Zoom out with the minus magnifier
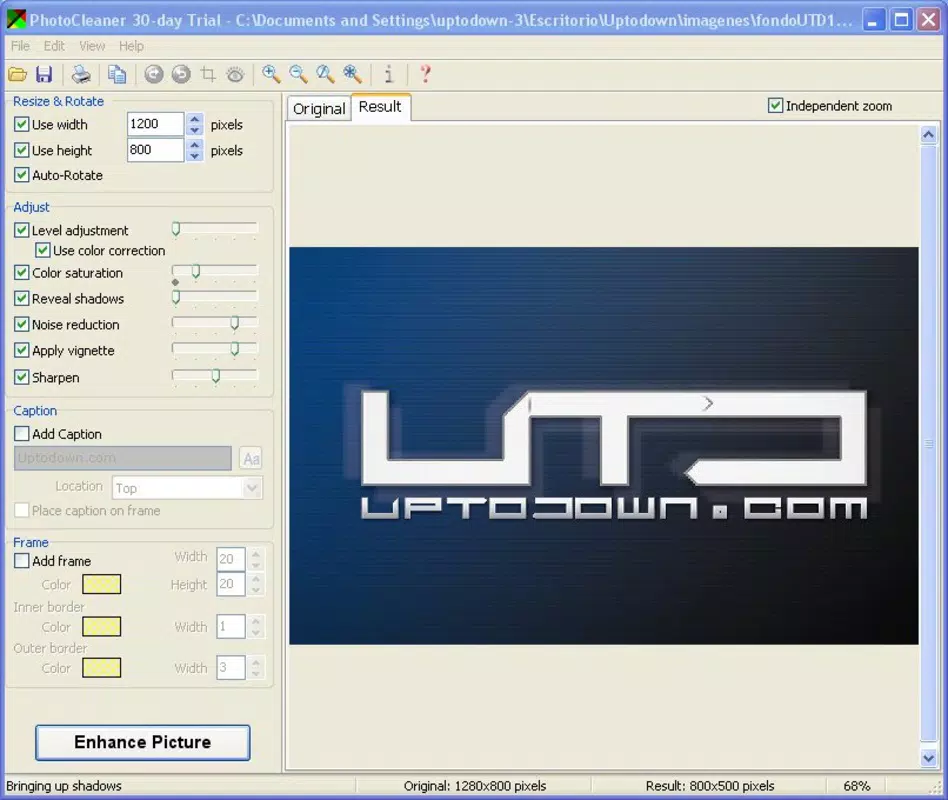The image size is (948, 800). tap(298, 74)
